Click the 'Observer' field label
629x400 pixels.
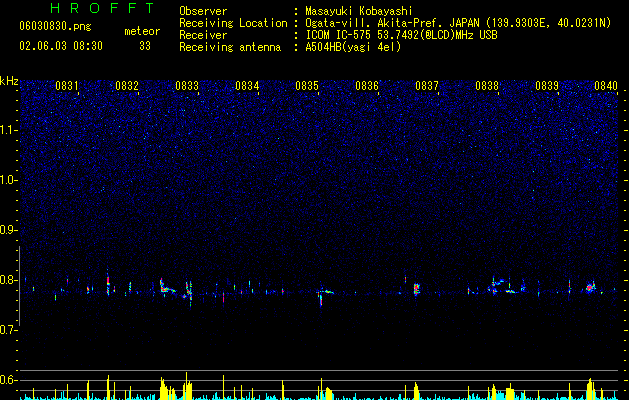[203, 11]
